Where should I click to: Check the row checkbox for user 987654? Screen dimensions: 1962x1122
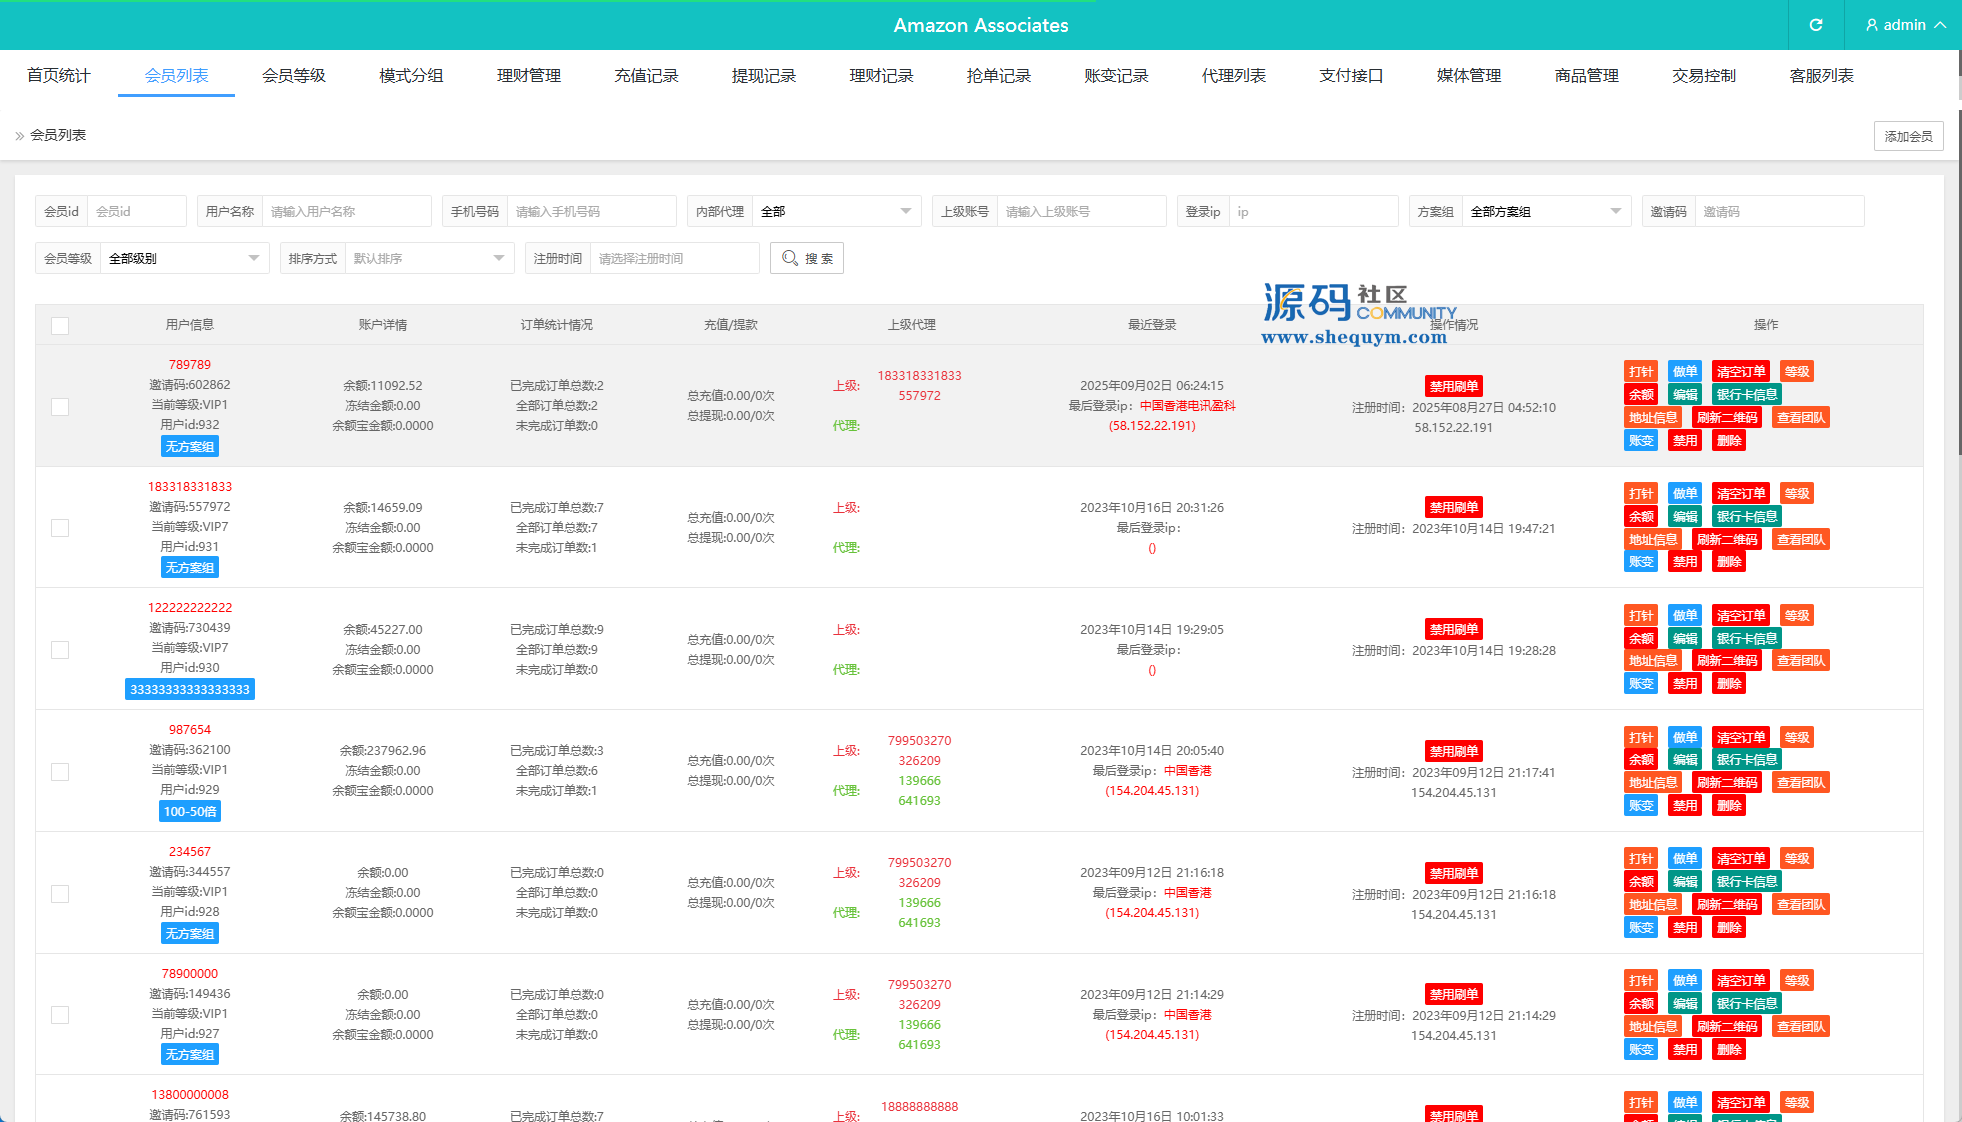(x=60, y=772)
